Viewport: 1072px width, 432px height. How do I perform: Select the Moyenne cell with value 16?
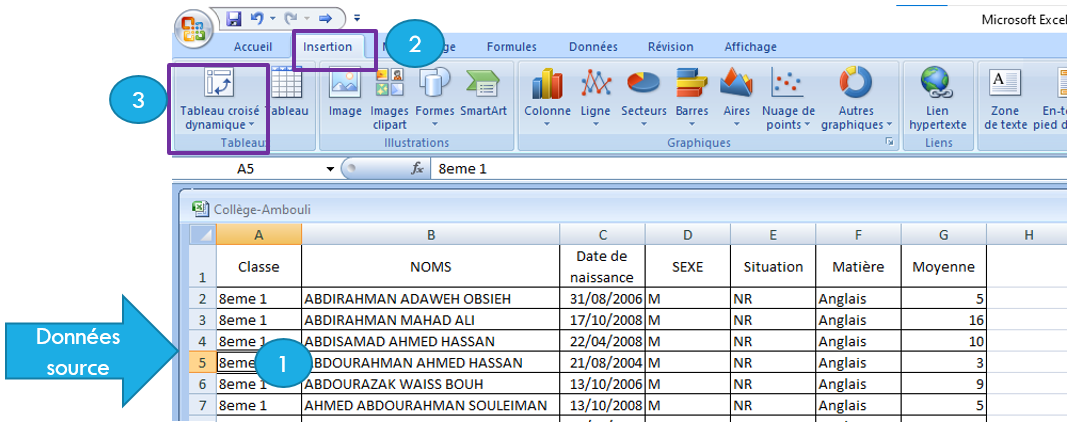943,320
